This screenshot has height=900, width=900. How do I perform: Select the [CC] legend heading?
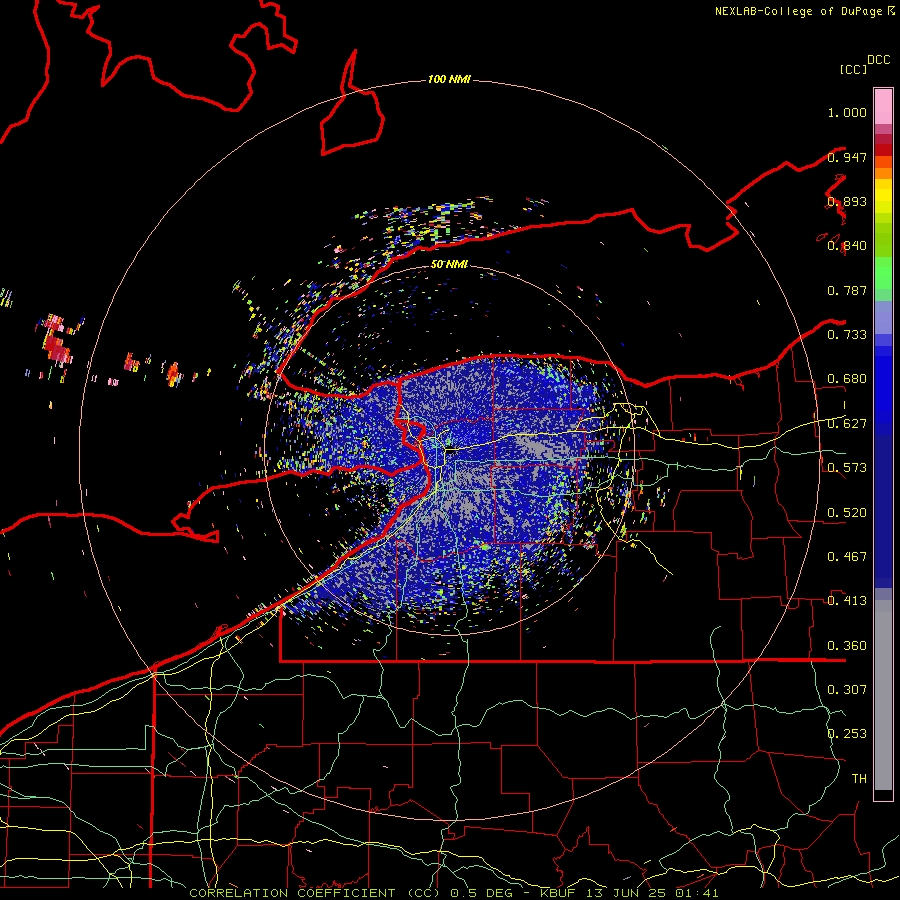pyautogui.click(x=853, y=69)
